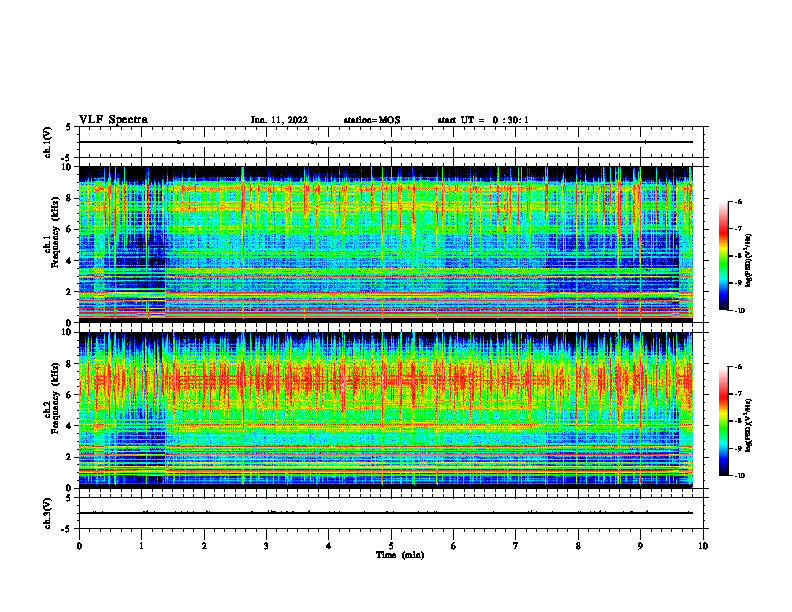The image size is (792, 612).
Task: Select the ch.1 "Frequency (kHz)" axis label
Action: pyautogui.click(x=55, y=232)
